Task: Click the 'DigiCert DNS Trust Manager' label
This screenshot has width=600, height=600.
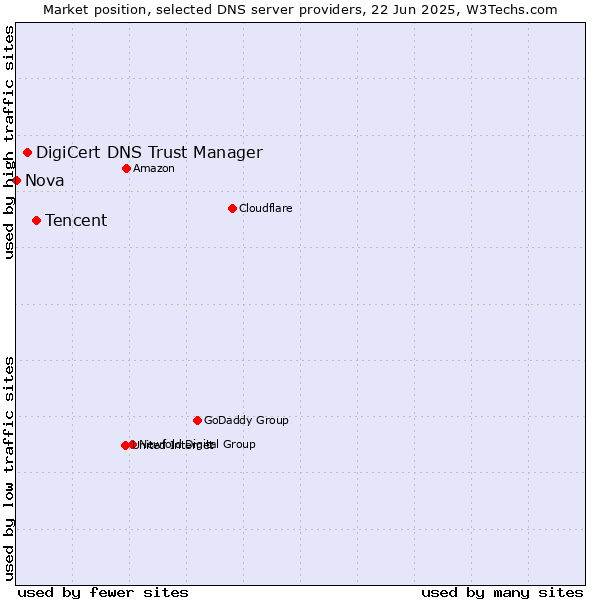Action: 149,153
